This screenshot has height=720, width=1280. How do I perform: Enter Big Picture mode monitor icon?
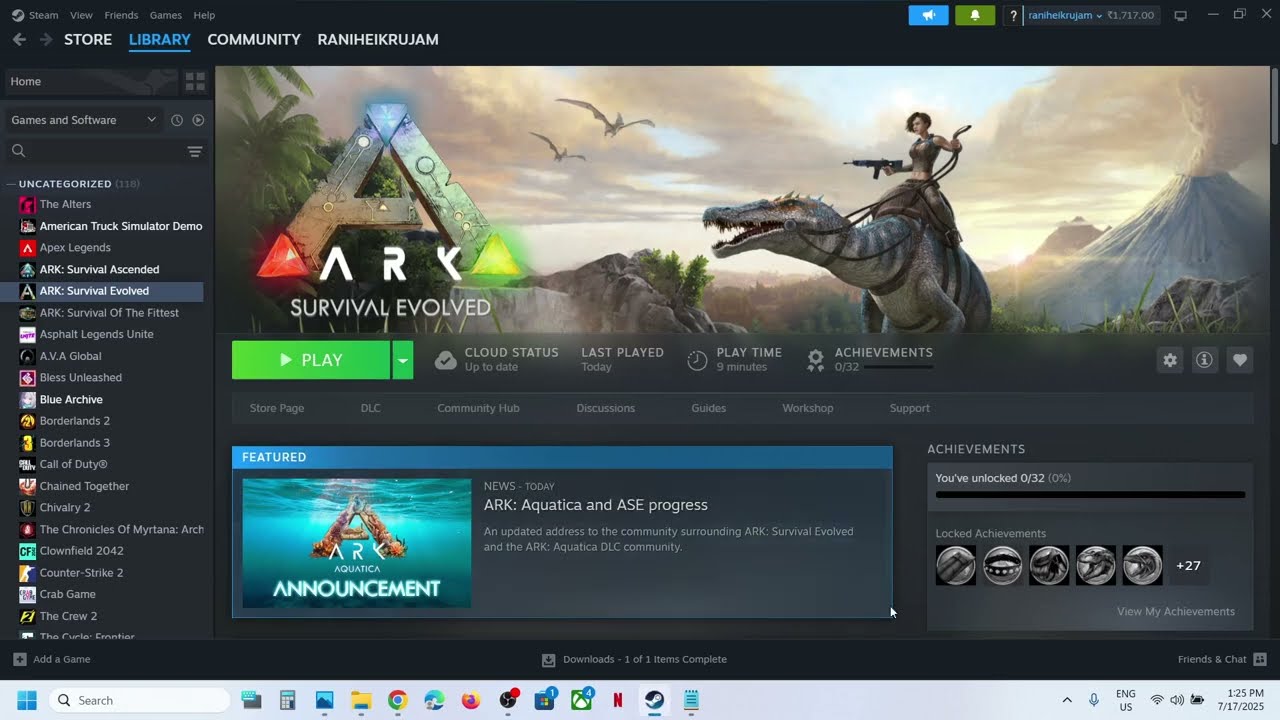tap(1180, 15)
